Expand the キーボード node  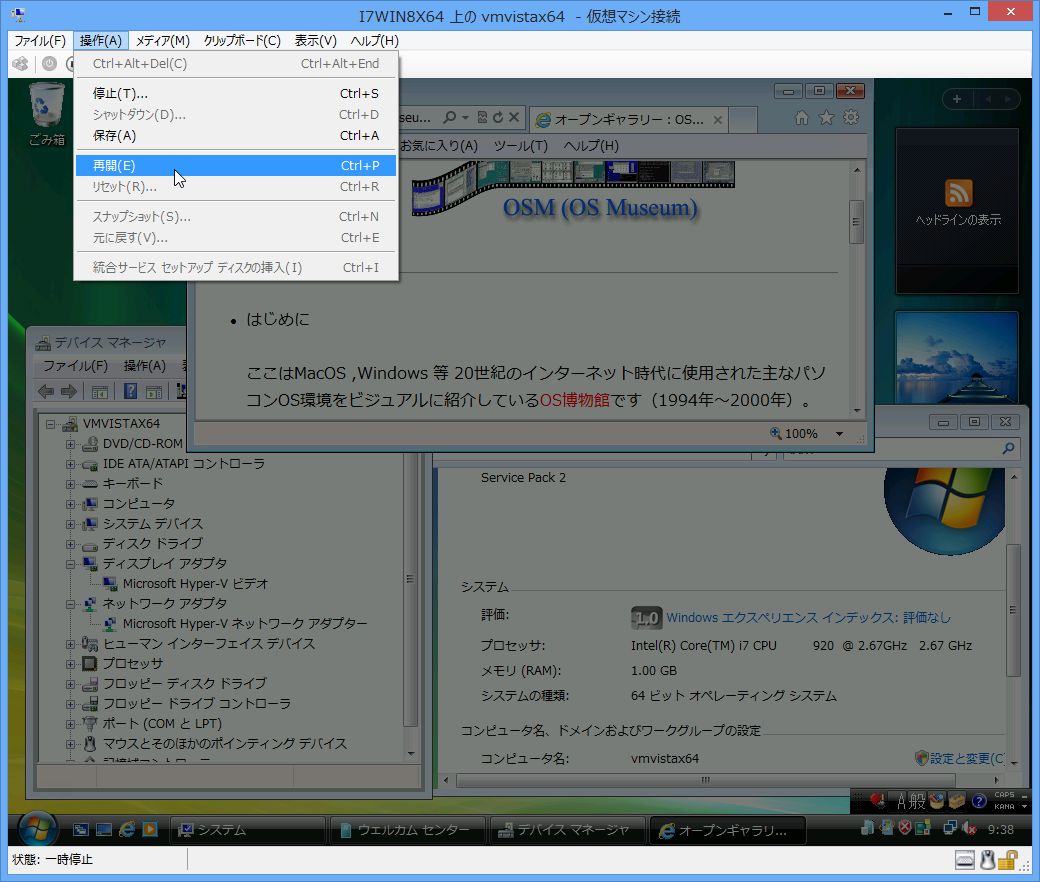click(70, 483)
